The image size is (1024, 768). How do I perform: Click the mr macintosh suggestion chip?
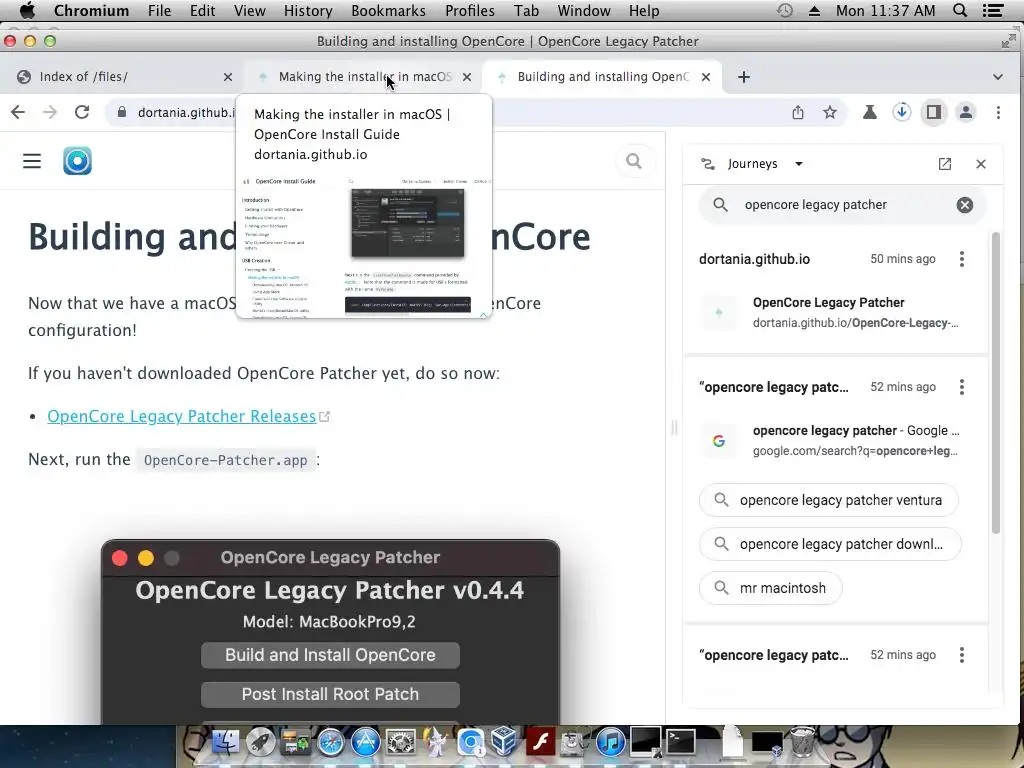click(x=771, y=588)
